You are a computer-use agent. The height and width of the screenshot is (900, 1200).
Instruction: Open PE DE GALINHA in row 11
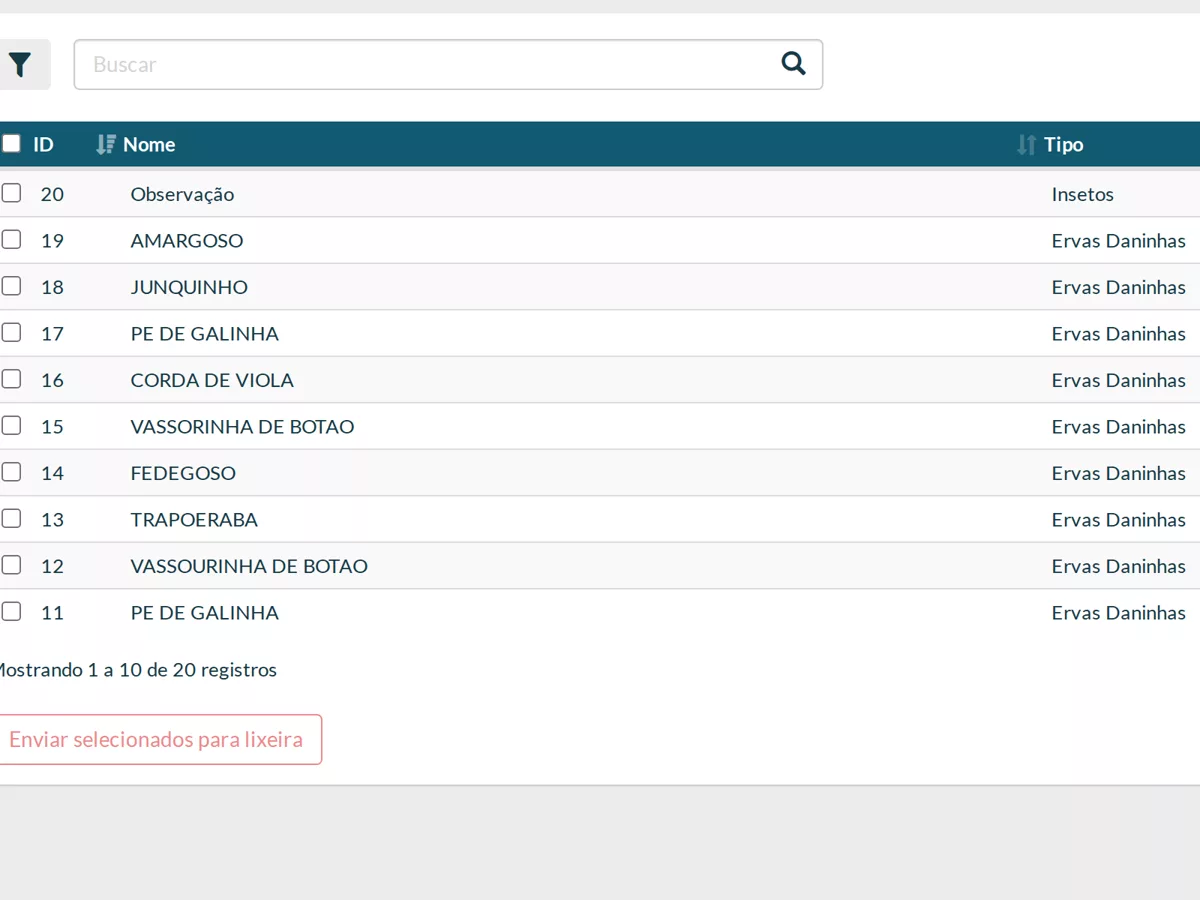(205, 613)
